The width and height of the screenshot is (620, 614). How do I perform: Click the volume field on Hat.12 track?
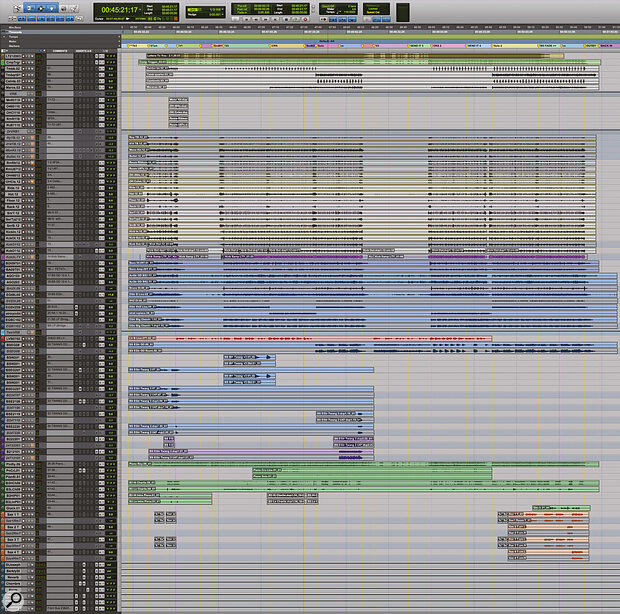pos(111,194)
